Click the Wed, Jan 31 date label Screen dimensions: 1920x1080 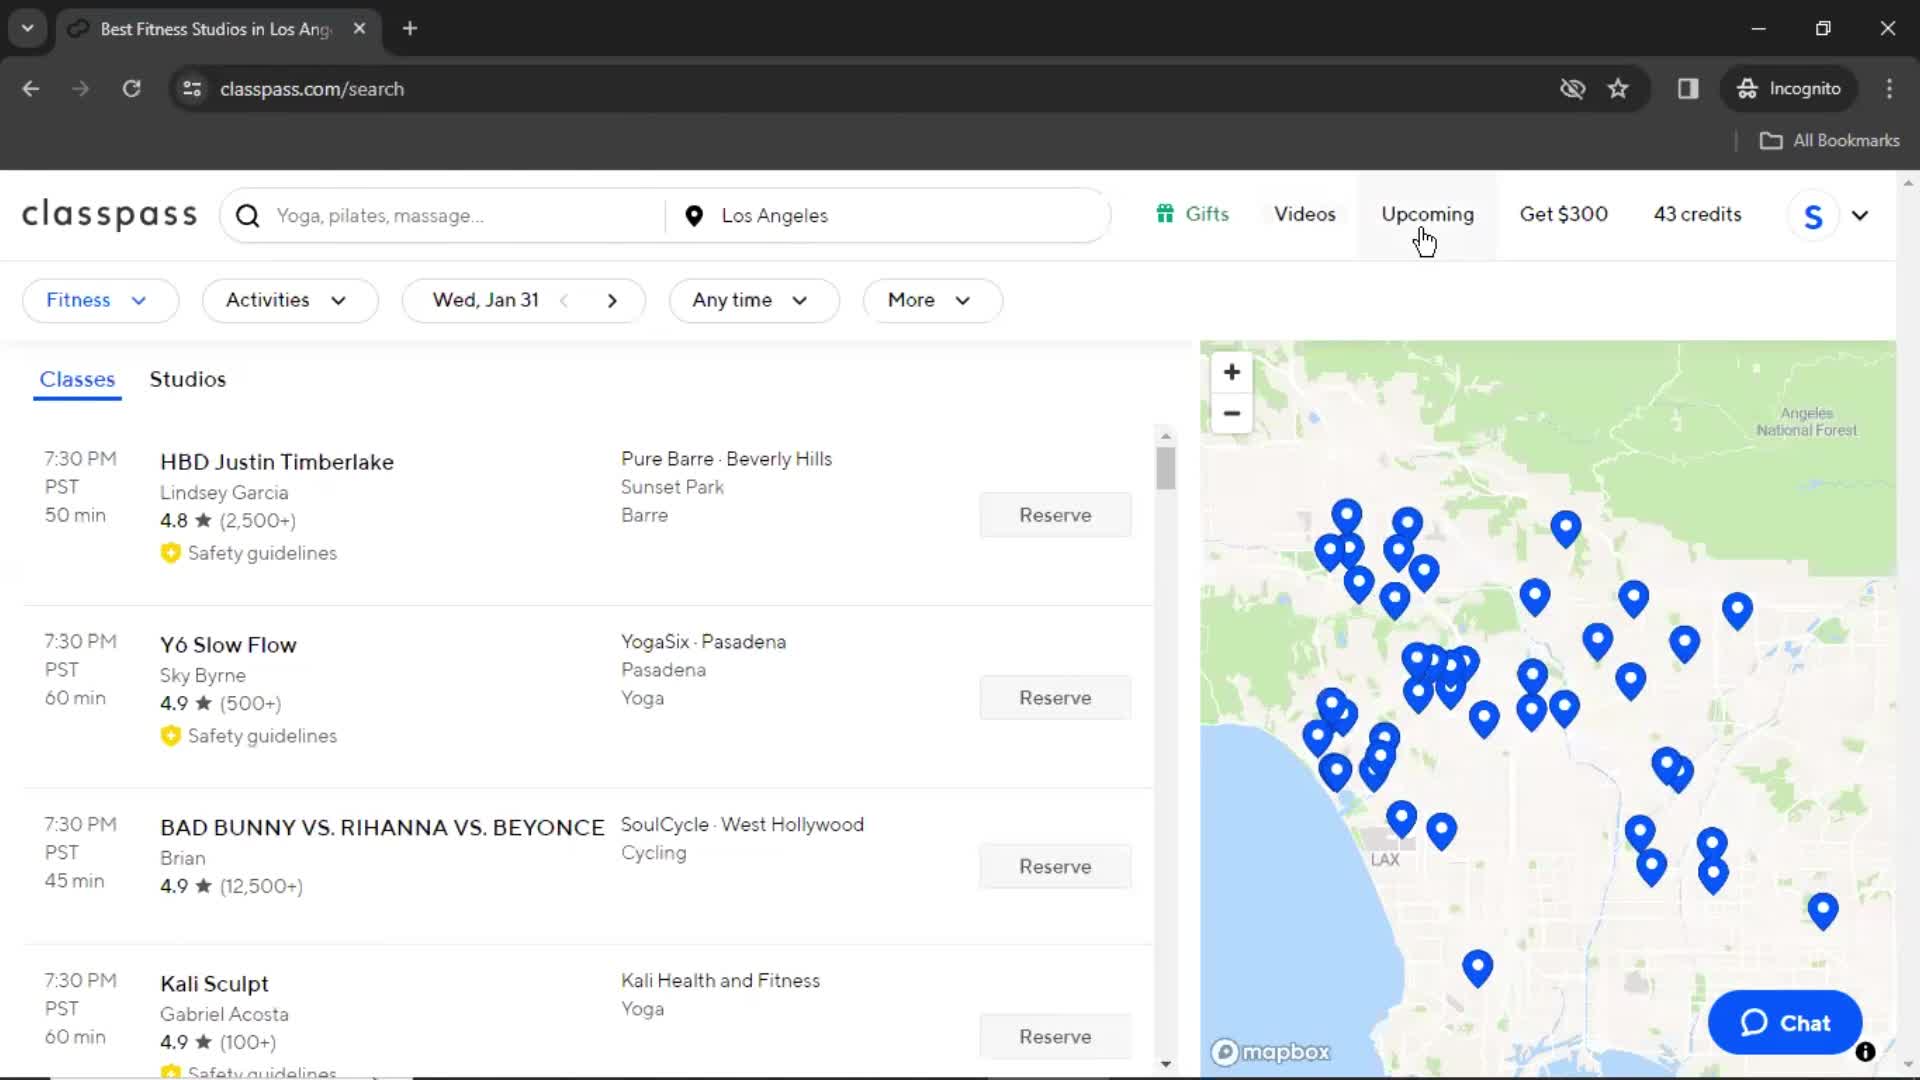point(486,300)
